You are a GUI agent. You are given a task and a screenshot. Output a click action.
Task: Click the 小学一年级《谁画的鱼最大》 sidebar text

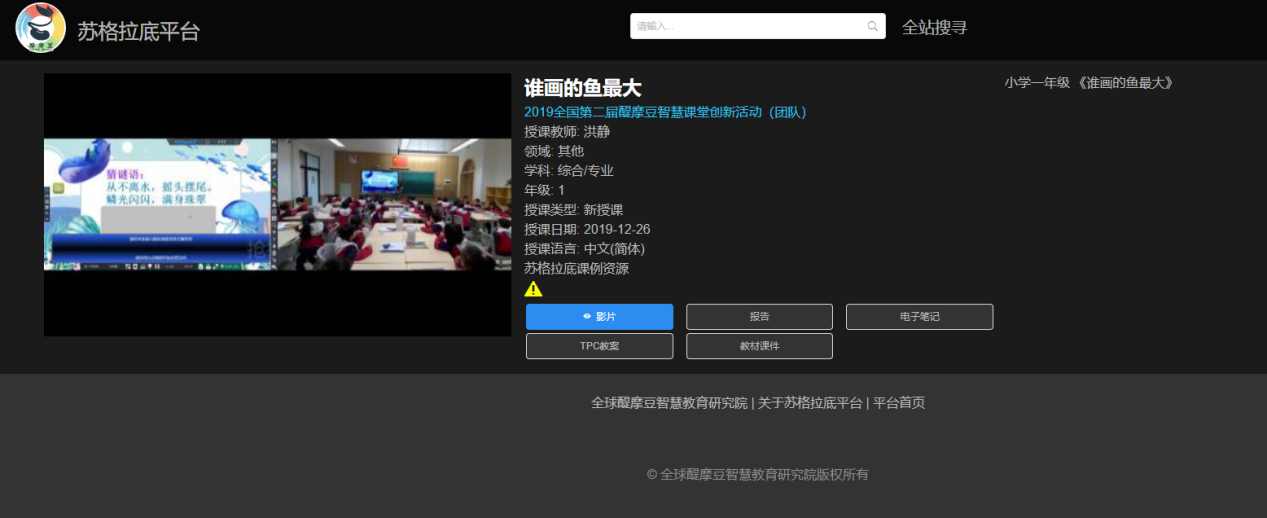(1088, 83)
